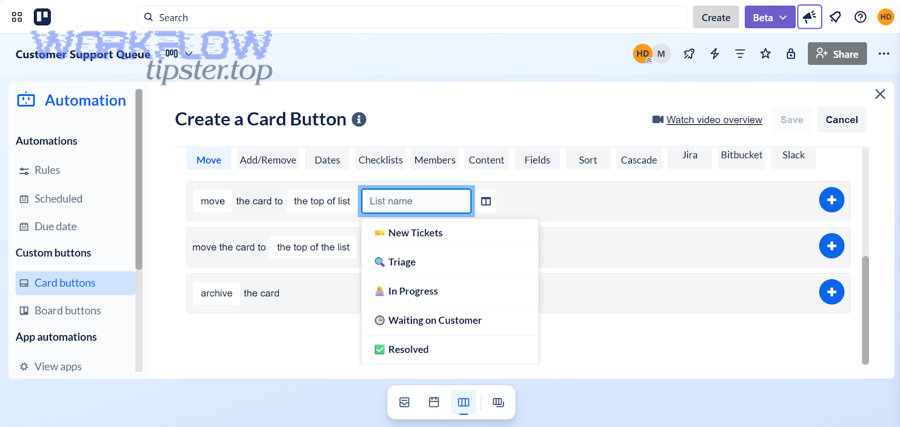Switch to the Members tab

435,160
